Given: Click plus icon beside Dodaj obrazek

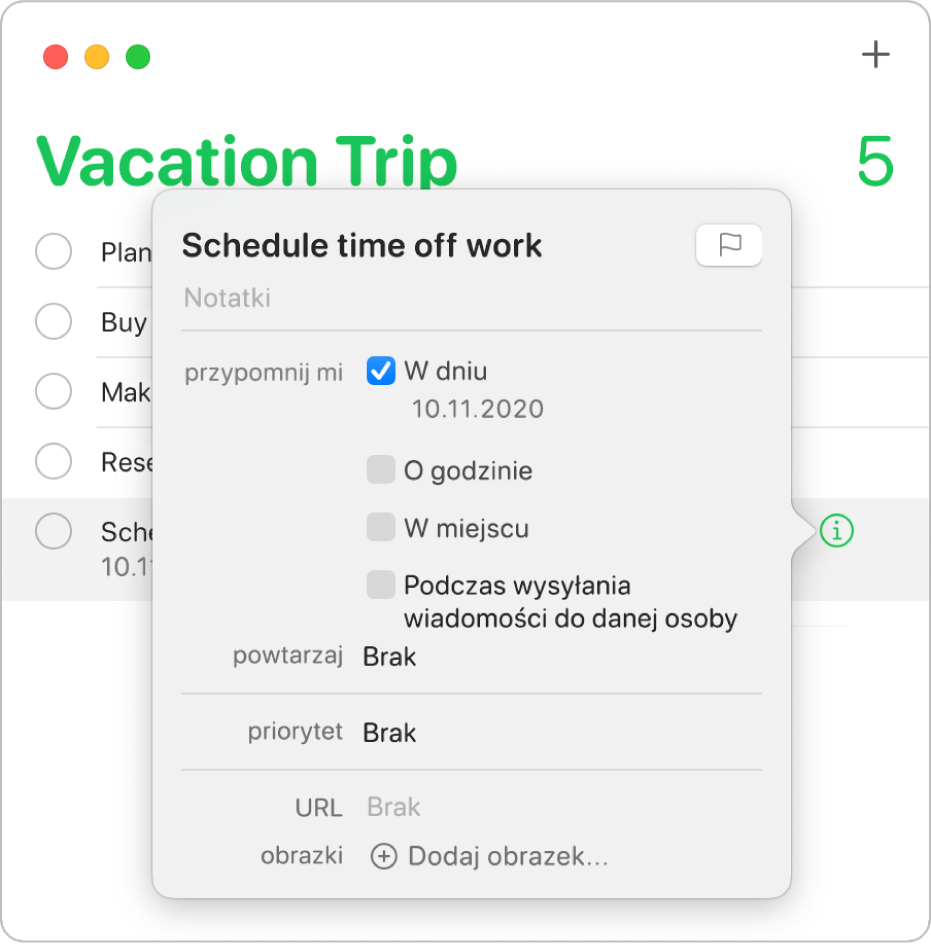Looking at the screenshot, I should click(x=384, y=857).
